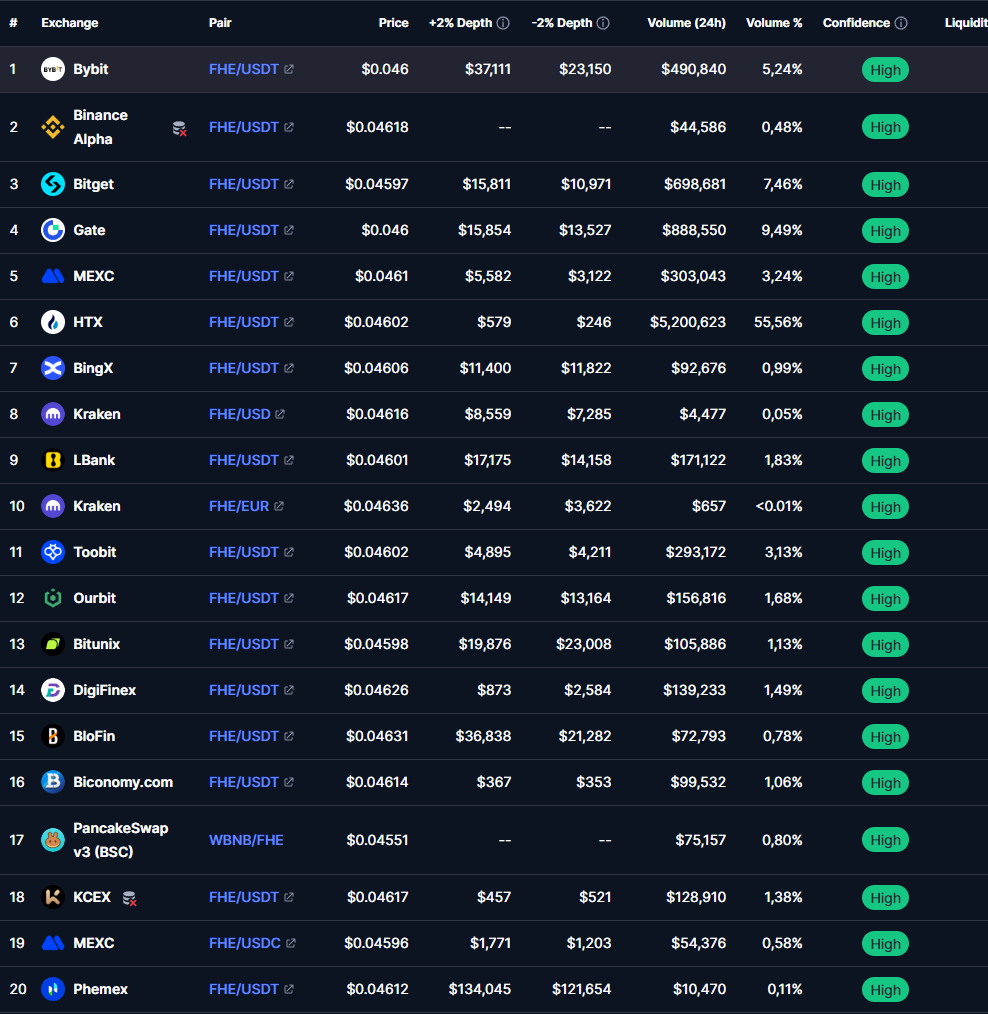Click the Binance Alpha logo icon
This screenshot has height=1014, width=988.
pyautogui.click(x=52, y=127)
